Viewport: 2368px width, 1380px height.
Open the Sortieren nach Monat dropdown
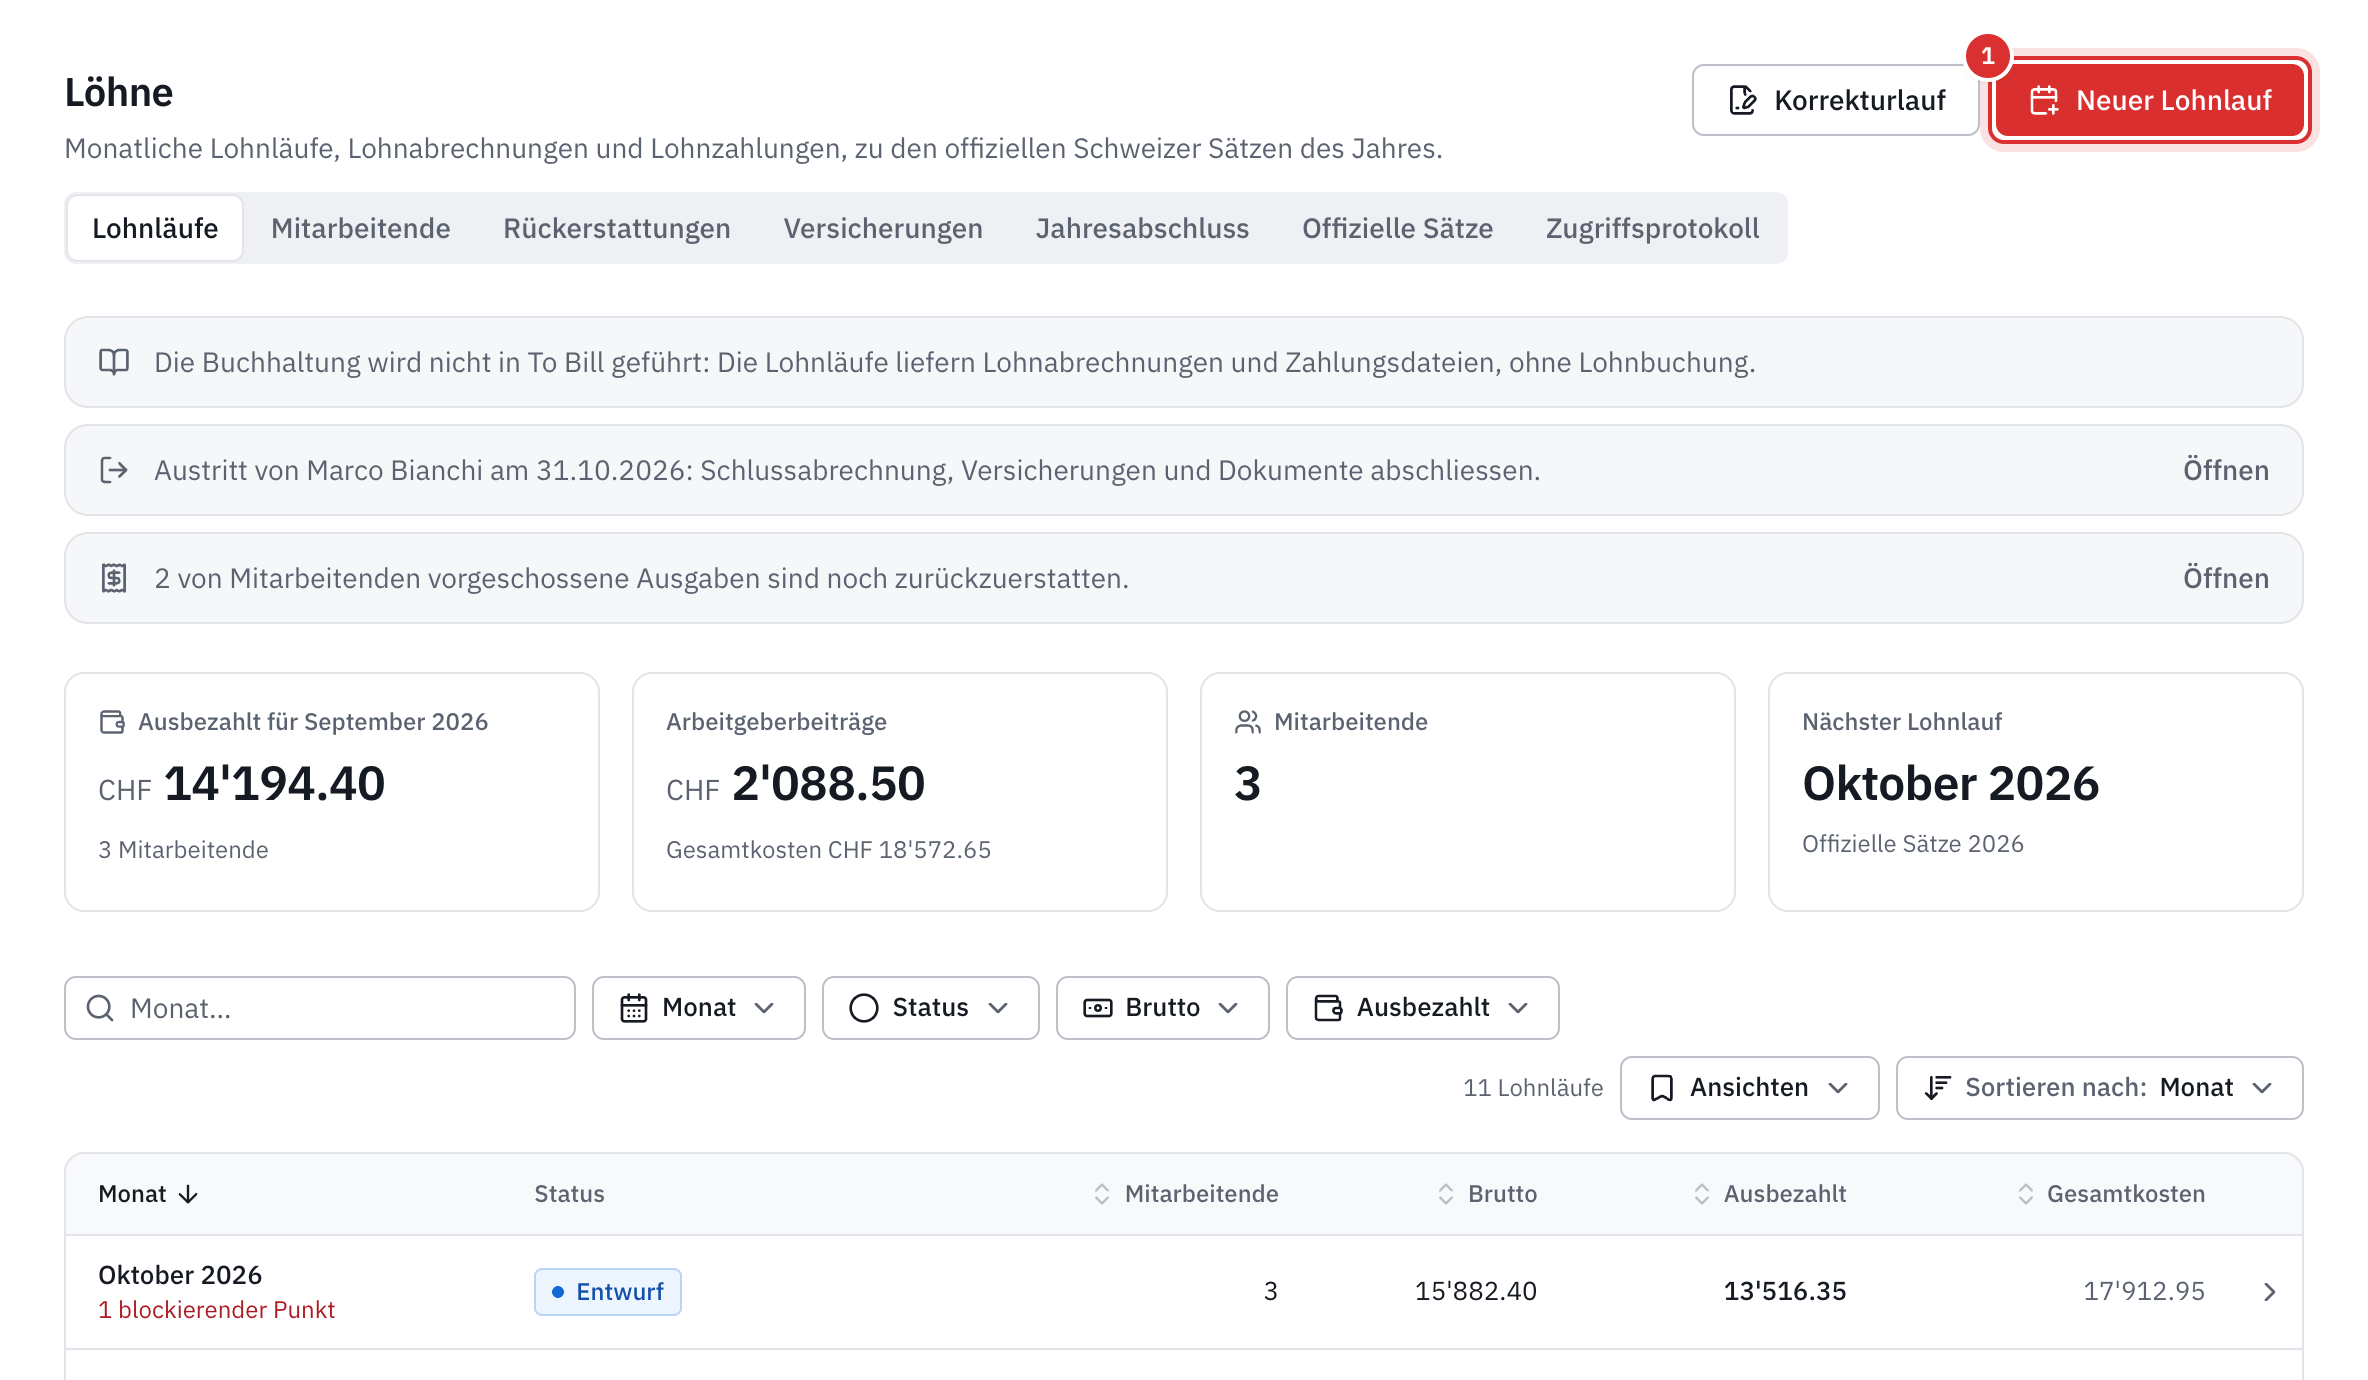pos(2099,1088)
